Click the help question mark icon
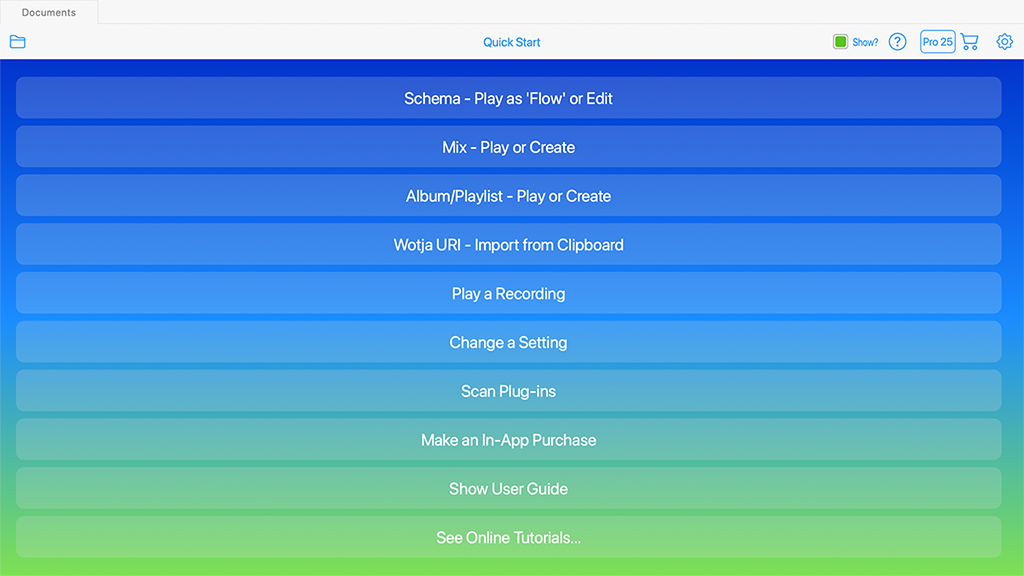 (897, 42)
